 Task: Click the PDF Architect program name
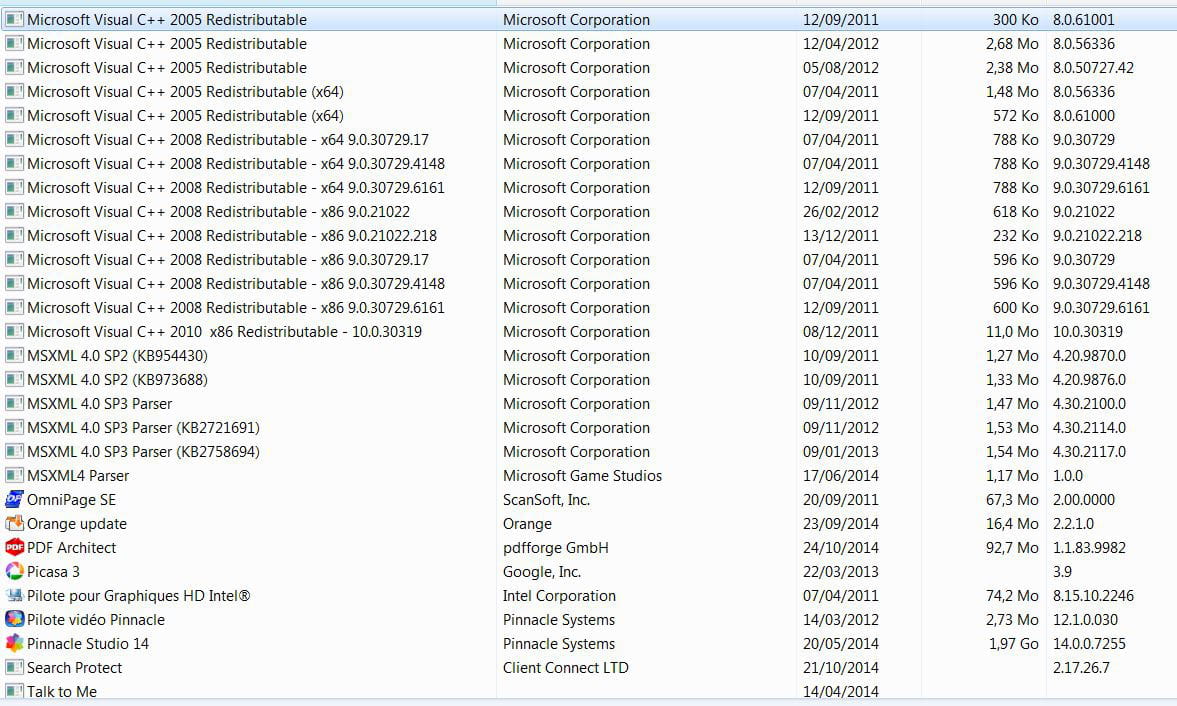click(x=71, y=548)
